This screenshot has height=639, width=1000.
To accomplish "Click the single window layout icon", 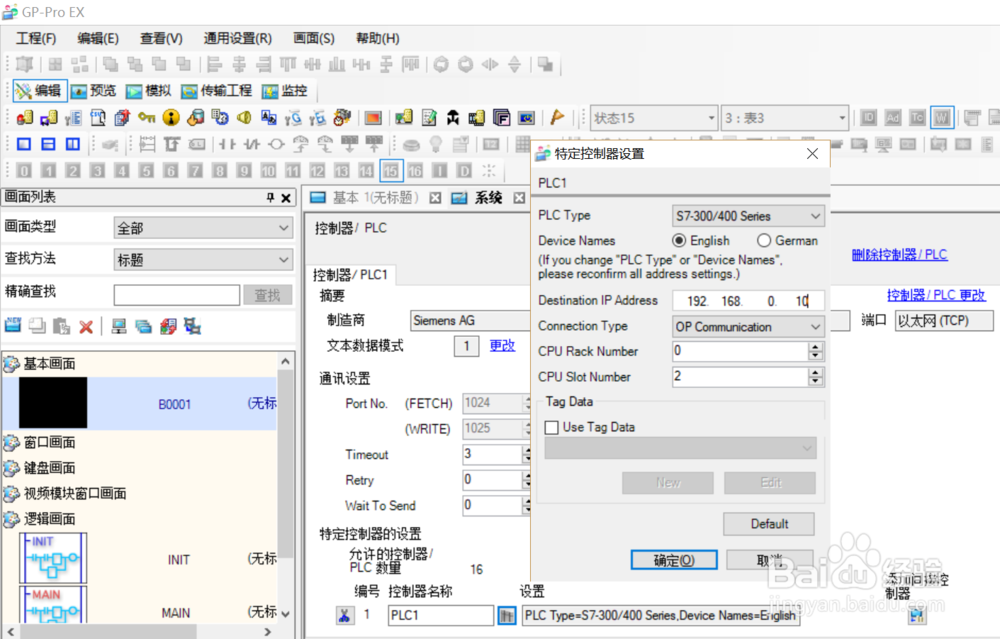I will point(24,144).
